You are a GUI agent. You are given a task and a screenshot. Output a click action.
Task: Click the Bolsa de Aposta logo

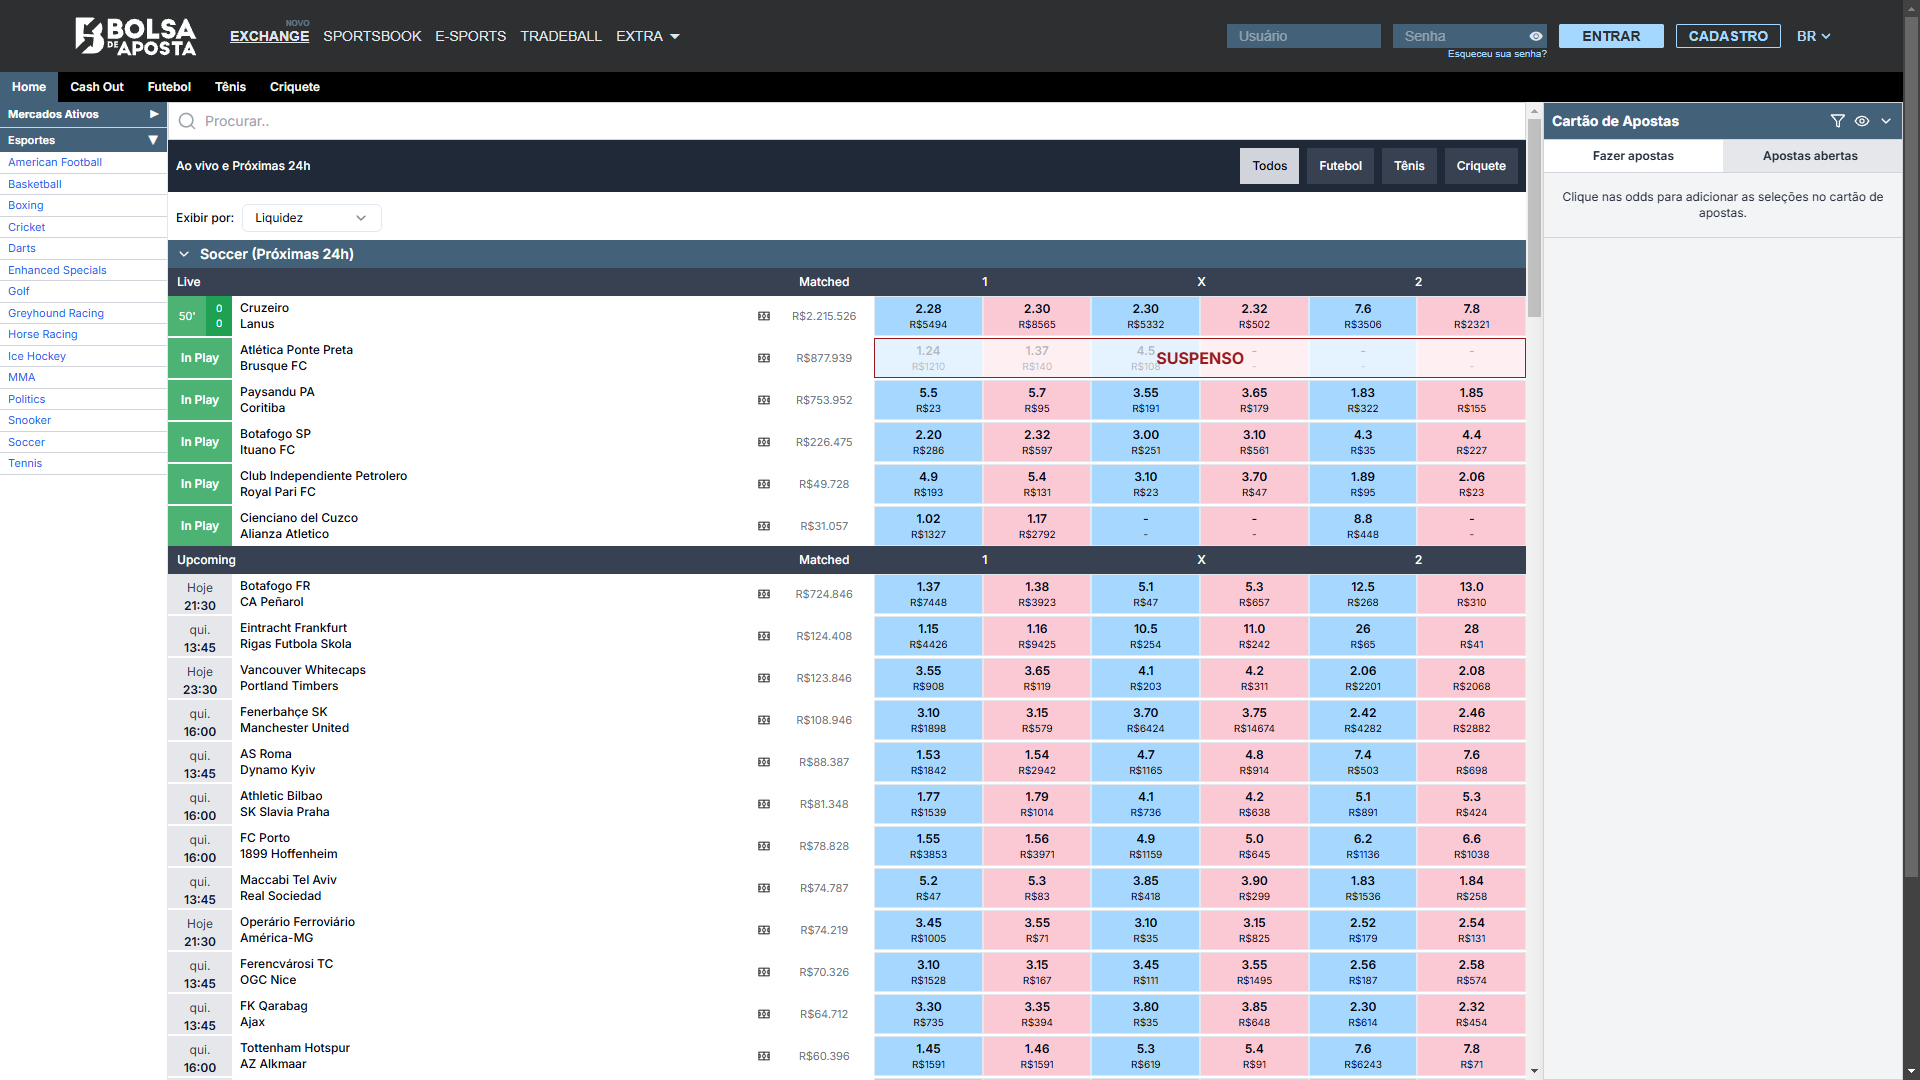click(x=135, y=36)
